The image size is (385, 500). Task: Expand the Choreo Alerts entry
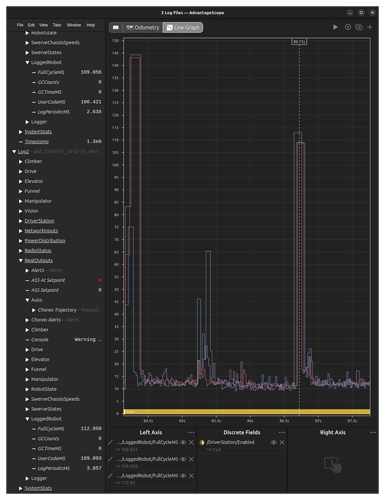click(27, 320)
